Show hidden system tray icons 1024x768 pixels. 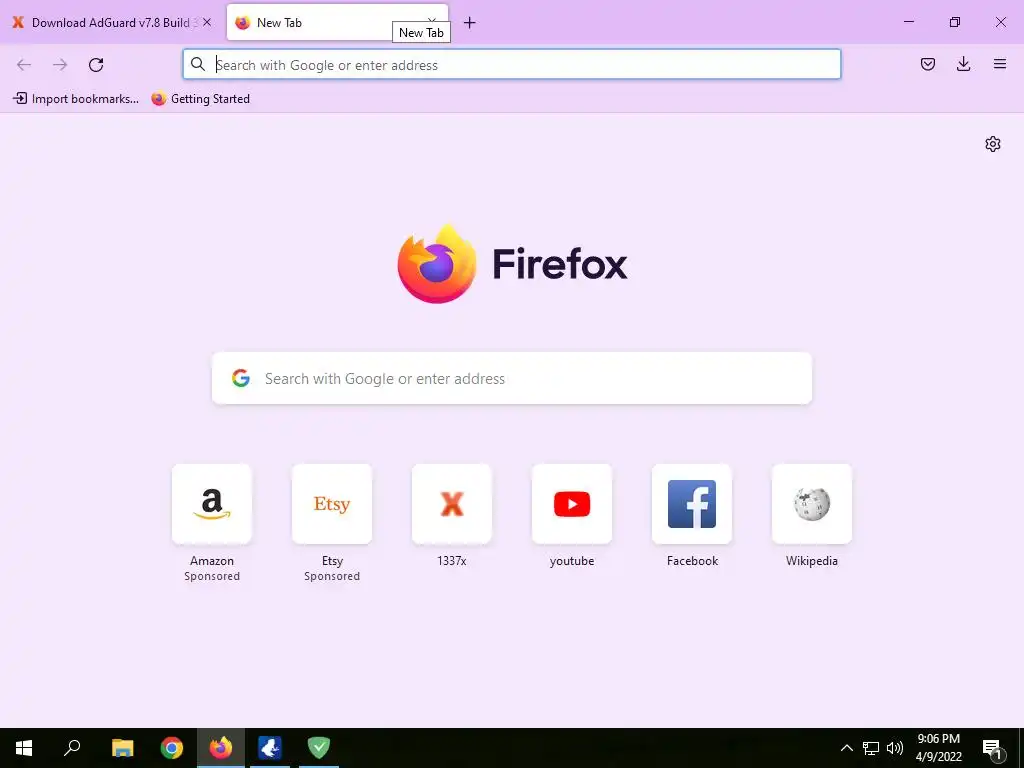(x=846, y=748)
